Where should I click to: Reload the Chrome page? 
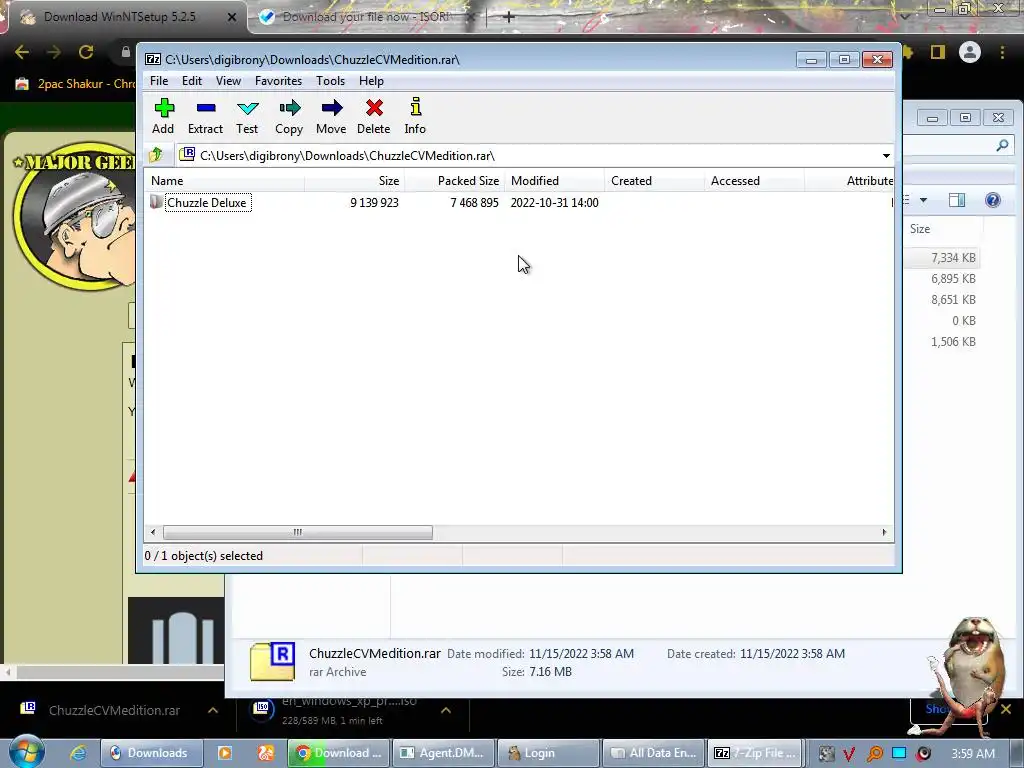coord(86,52)
